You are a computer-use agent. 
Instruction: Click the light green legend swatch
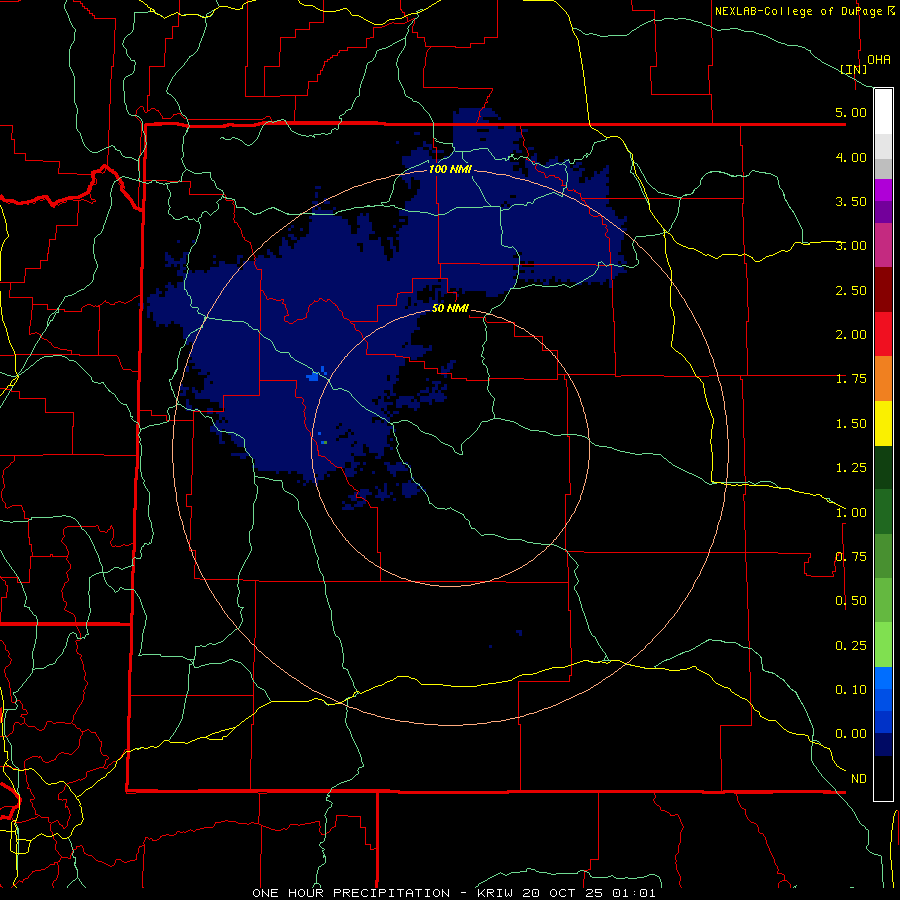pyautogui.click(x=883, y=645)
